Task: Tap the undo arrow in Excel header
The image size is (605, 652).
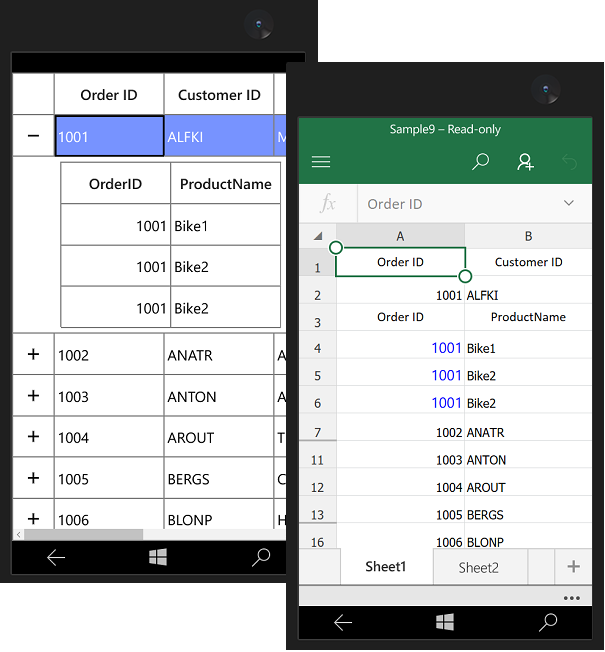Action: pyautogui.click(x=569, y=161)
